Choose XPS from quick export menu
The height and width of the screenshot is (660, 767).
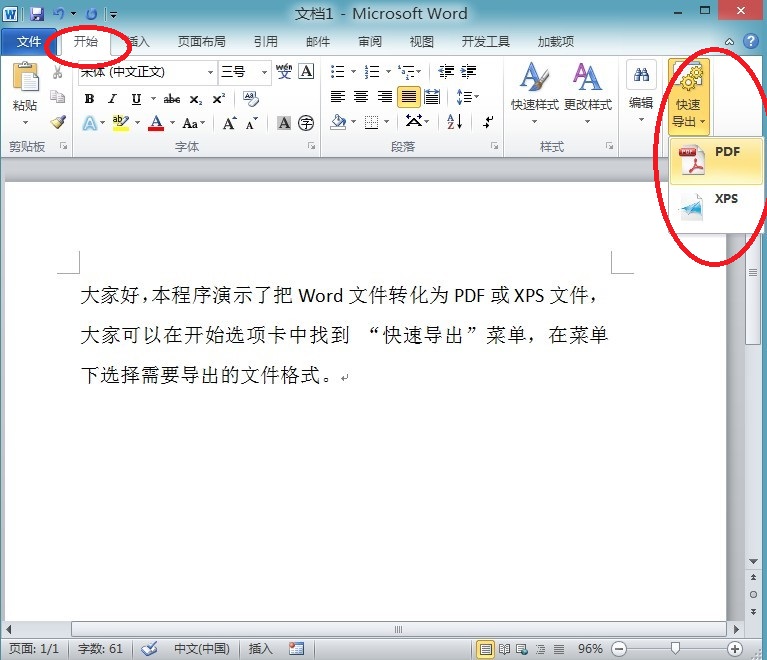click(x=716, y=207)
